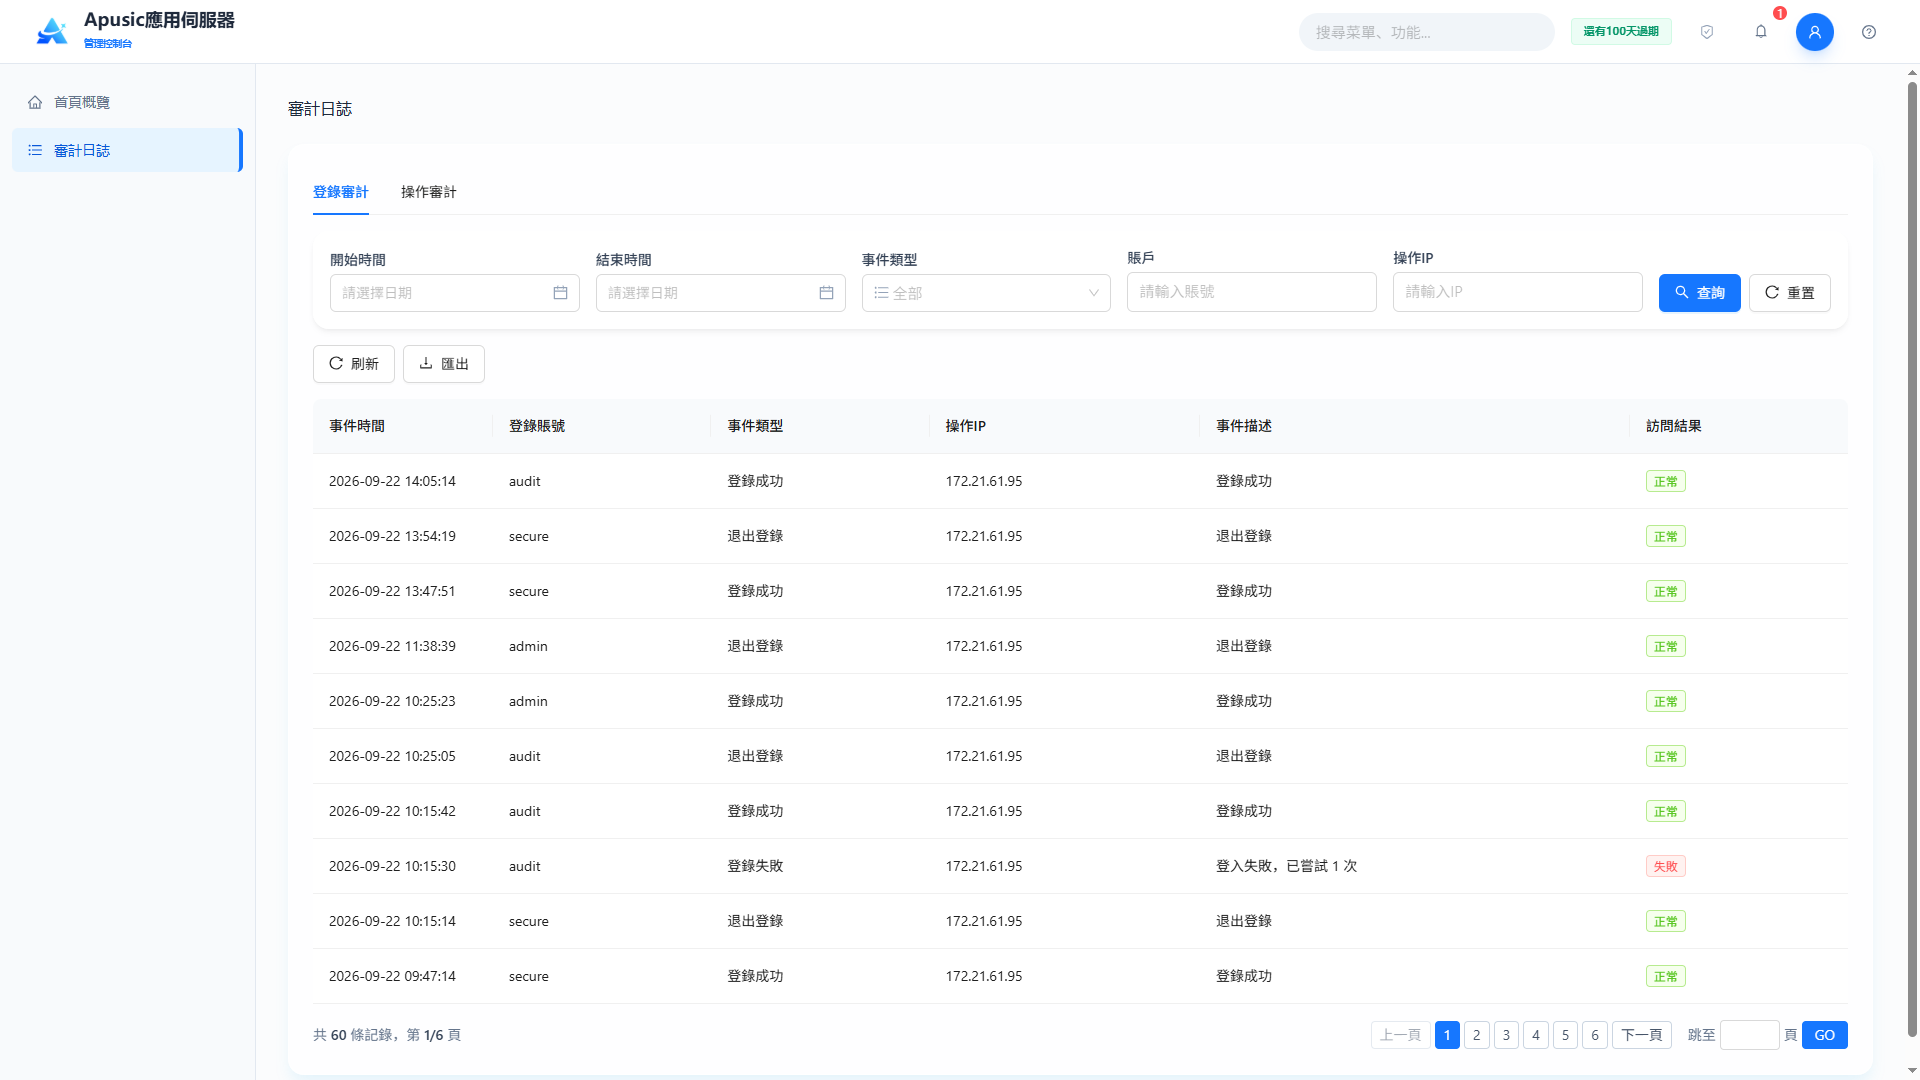Image resolution: width=1920 pixels, height=1080 pixels.
Task: Click description 登入失敗，已嘗試 1 次
Action: (1286, 866)
